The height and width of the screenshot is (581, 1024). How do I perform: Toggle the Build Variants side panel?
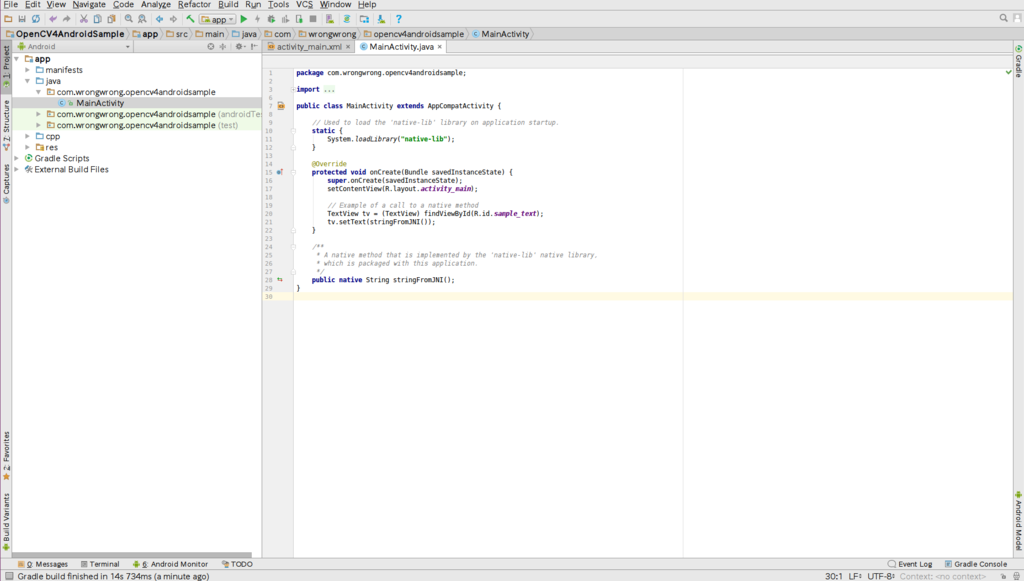tap(6, 518)
